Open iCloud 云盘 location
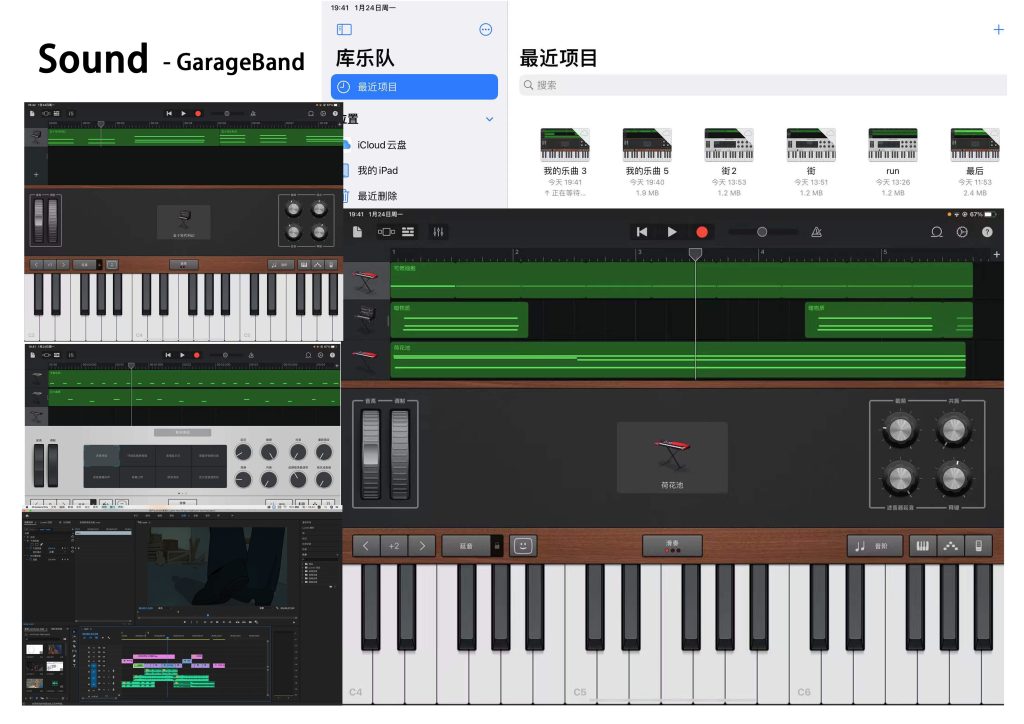1024x724 pixels. pos(381,145)
